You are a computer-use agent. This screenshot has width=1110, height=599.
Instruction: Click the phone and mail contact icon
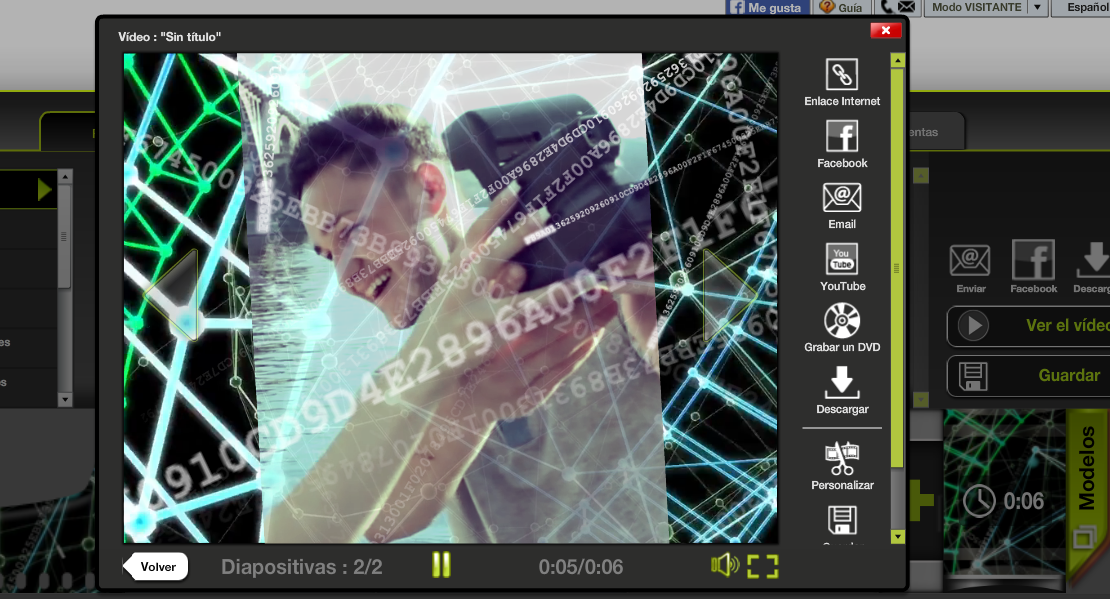(x=897, y=7)
